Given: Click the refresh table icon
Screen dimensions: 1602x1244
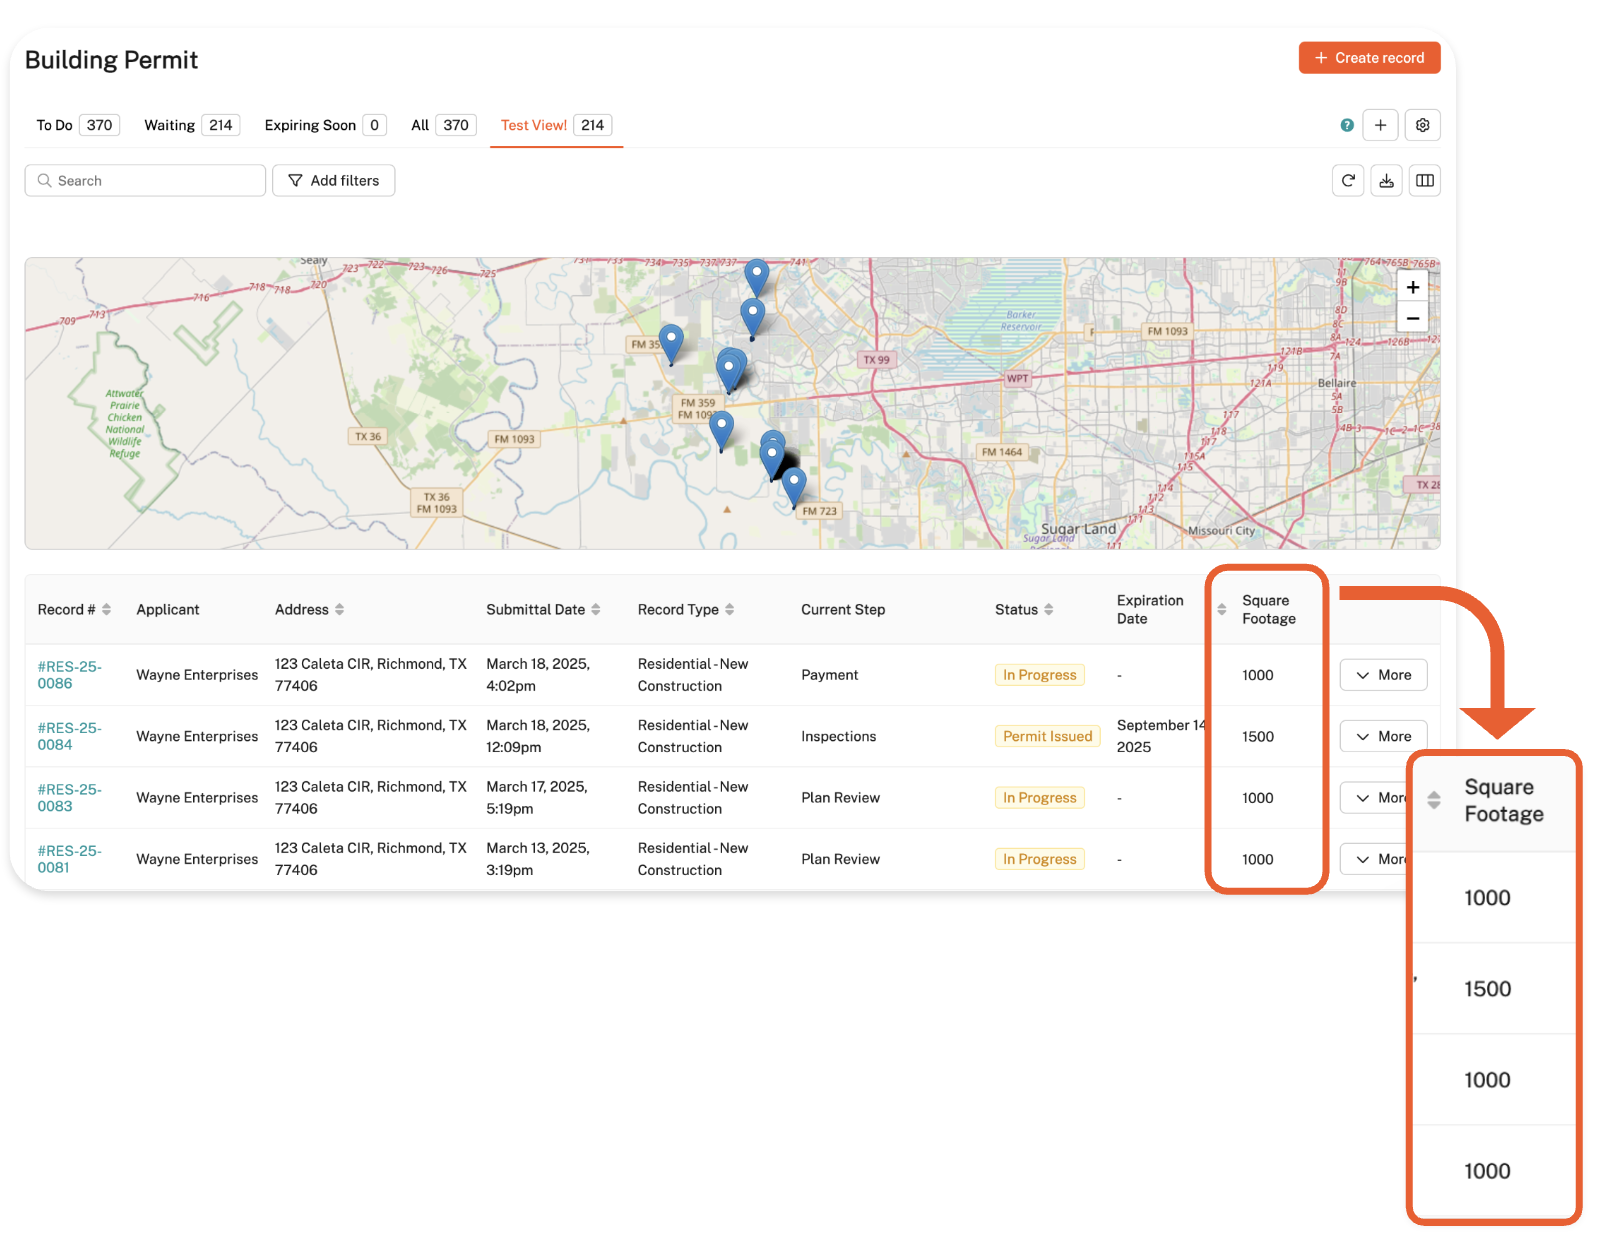Looking at the screenshot, I should coord(1348,181).
